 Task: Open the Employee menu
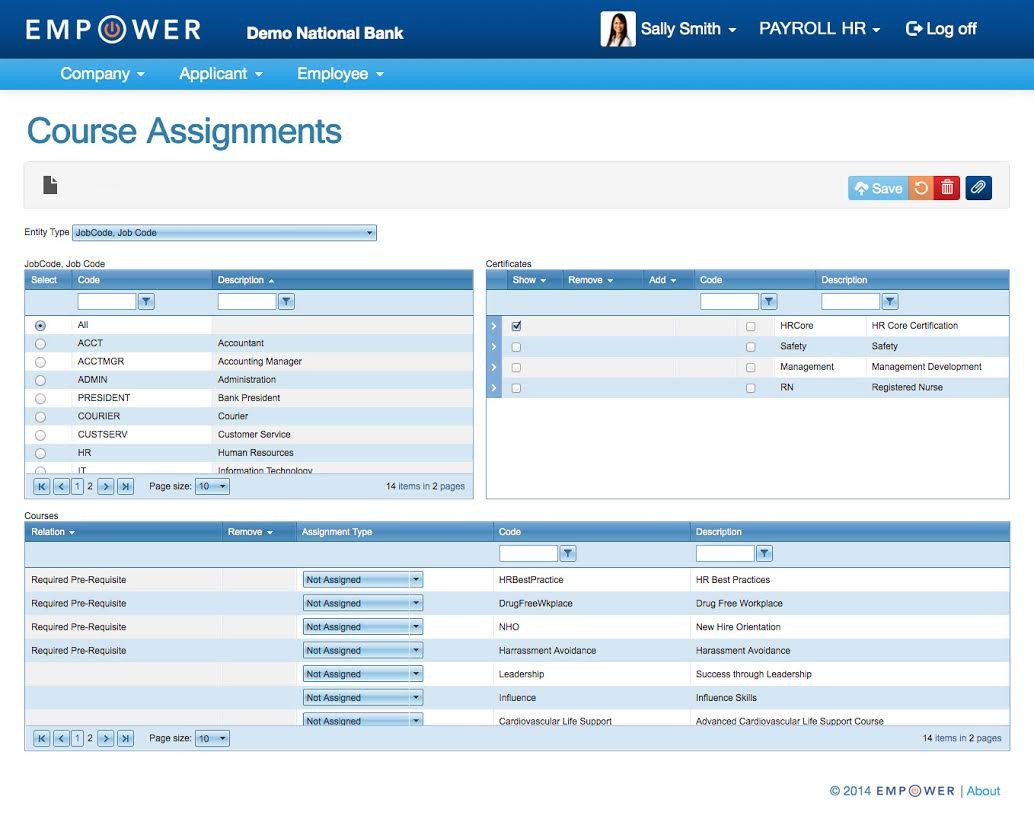coord(340,74)
